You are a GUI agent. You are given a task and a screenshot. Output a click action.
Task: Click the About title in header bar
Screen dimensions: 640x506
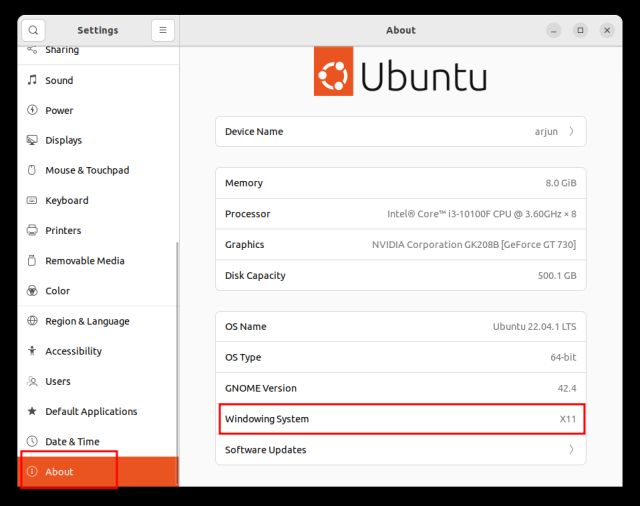coord(401,30)
